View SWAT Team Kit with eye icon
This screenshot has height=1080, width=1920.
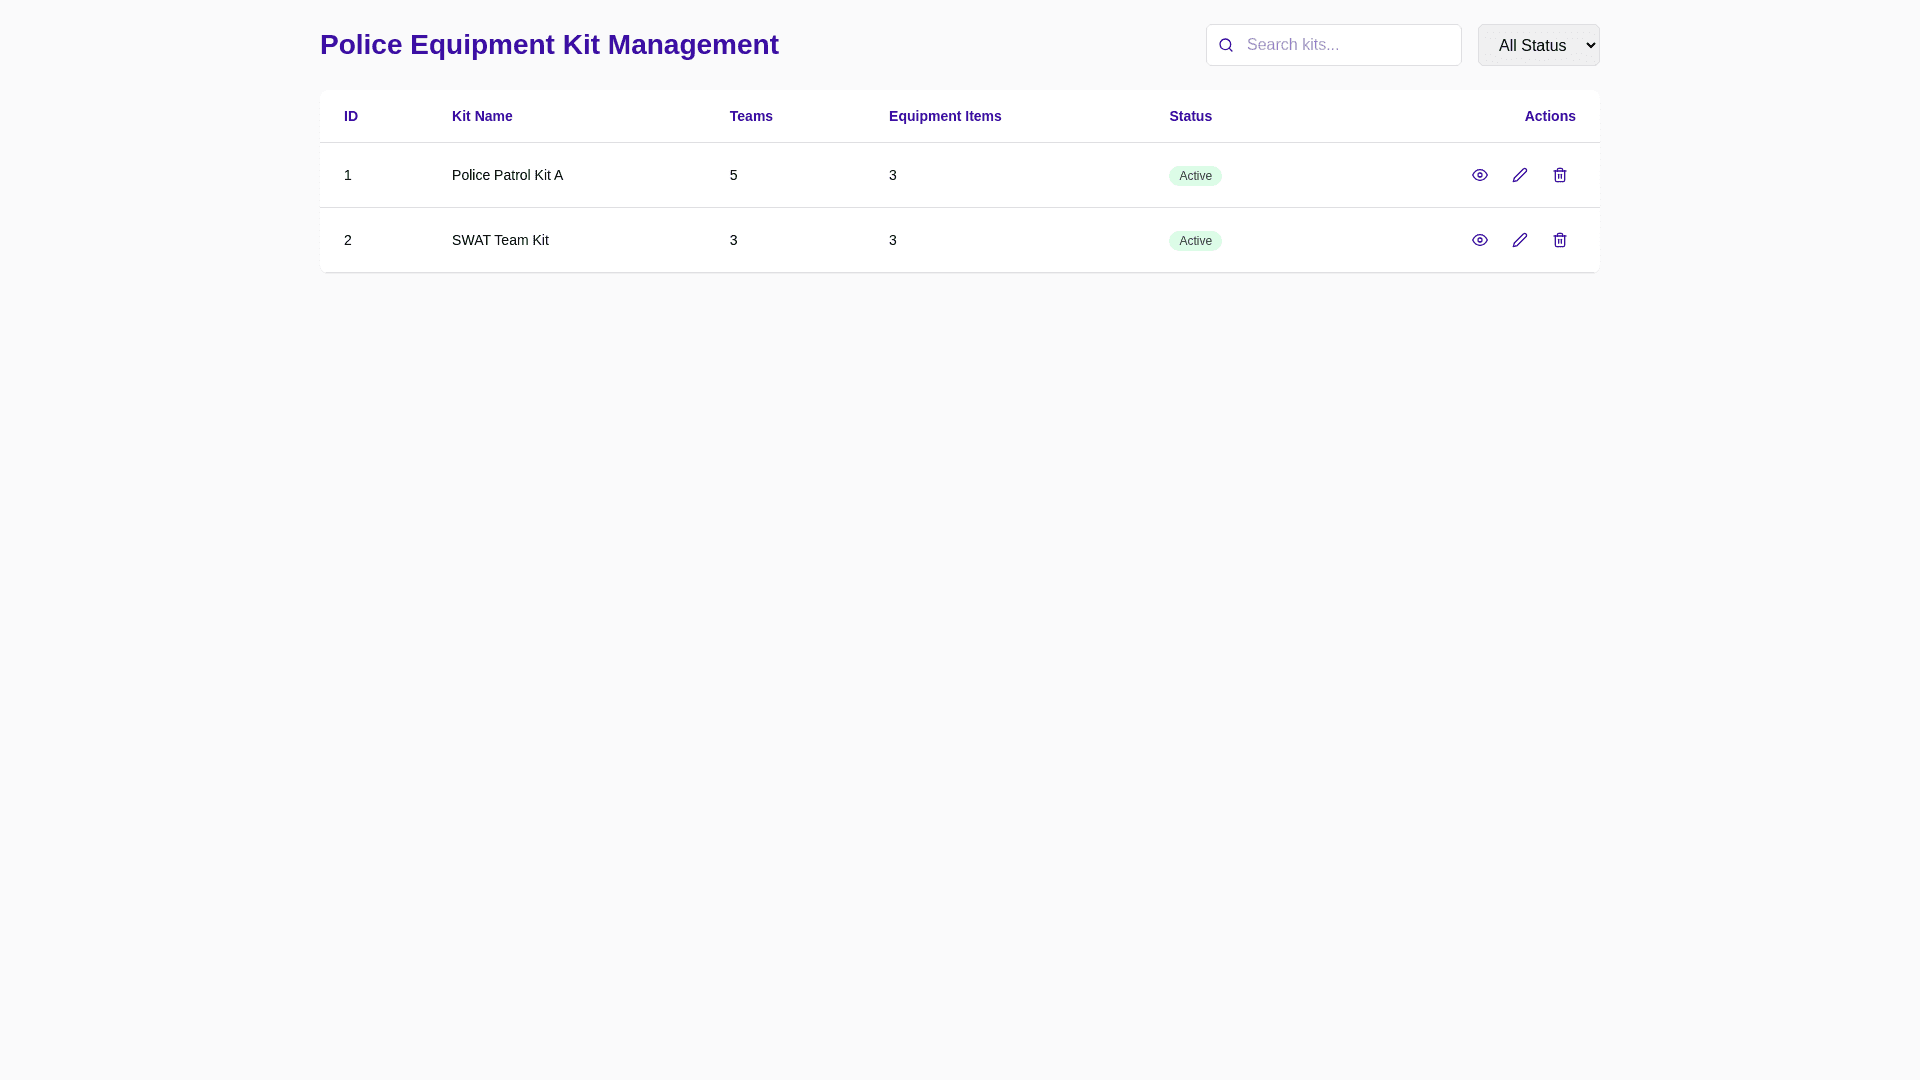click(x=1479, y=240)
